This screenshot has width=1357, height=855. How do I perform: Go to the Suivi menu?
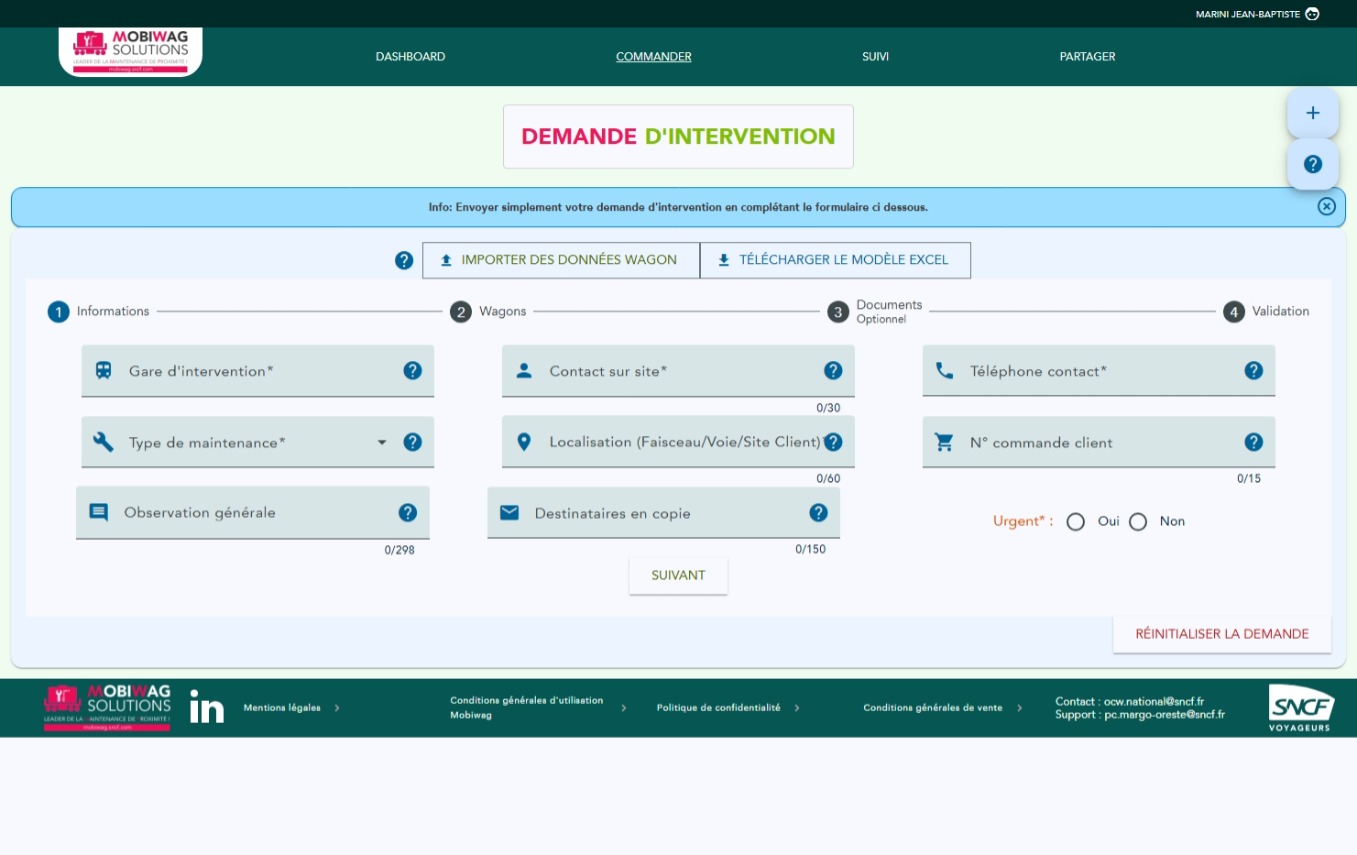(x=875, y=57)
